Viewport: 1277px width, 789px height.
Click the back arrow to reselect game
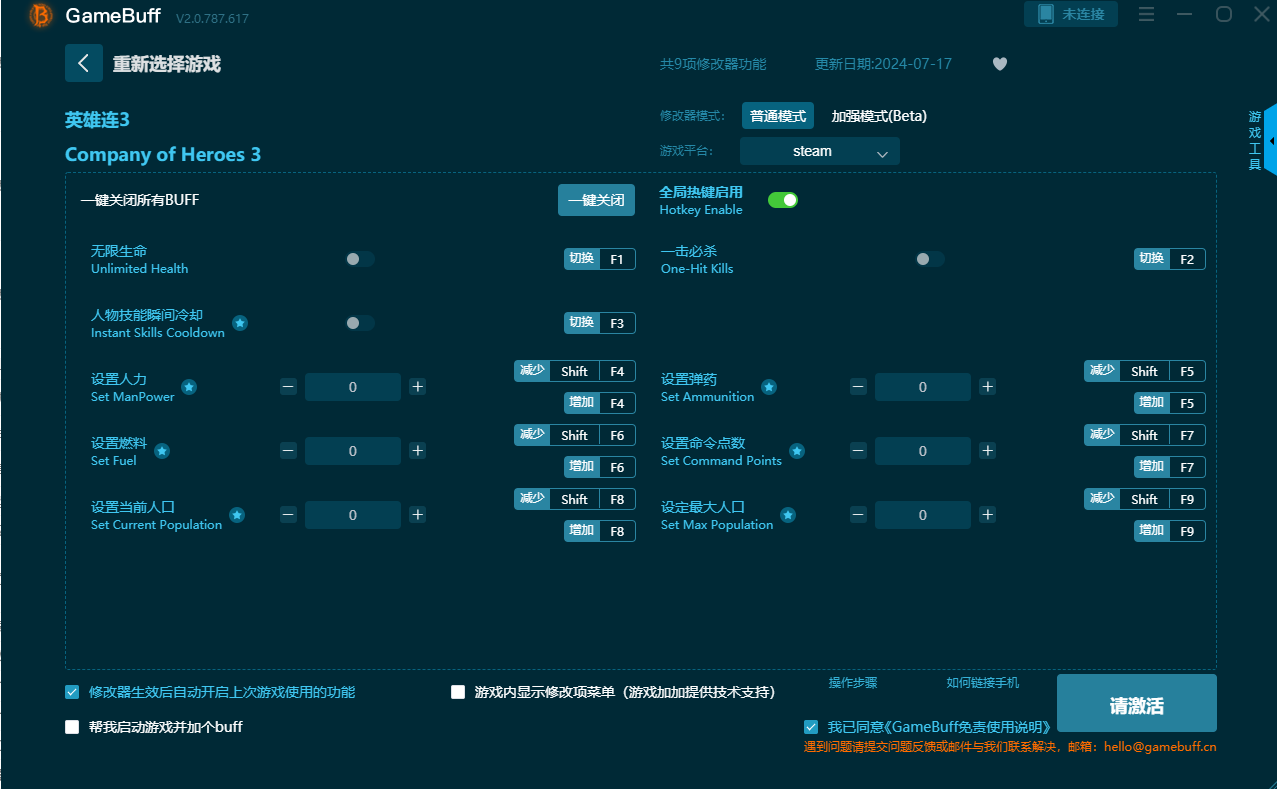[84, 63]
